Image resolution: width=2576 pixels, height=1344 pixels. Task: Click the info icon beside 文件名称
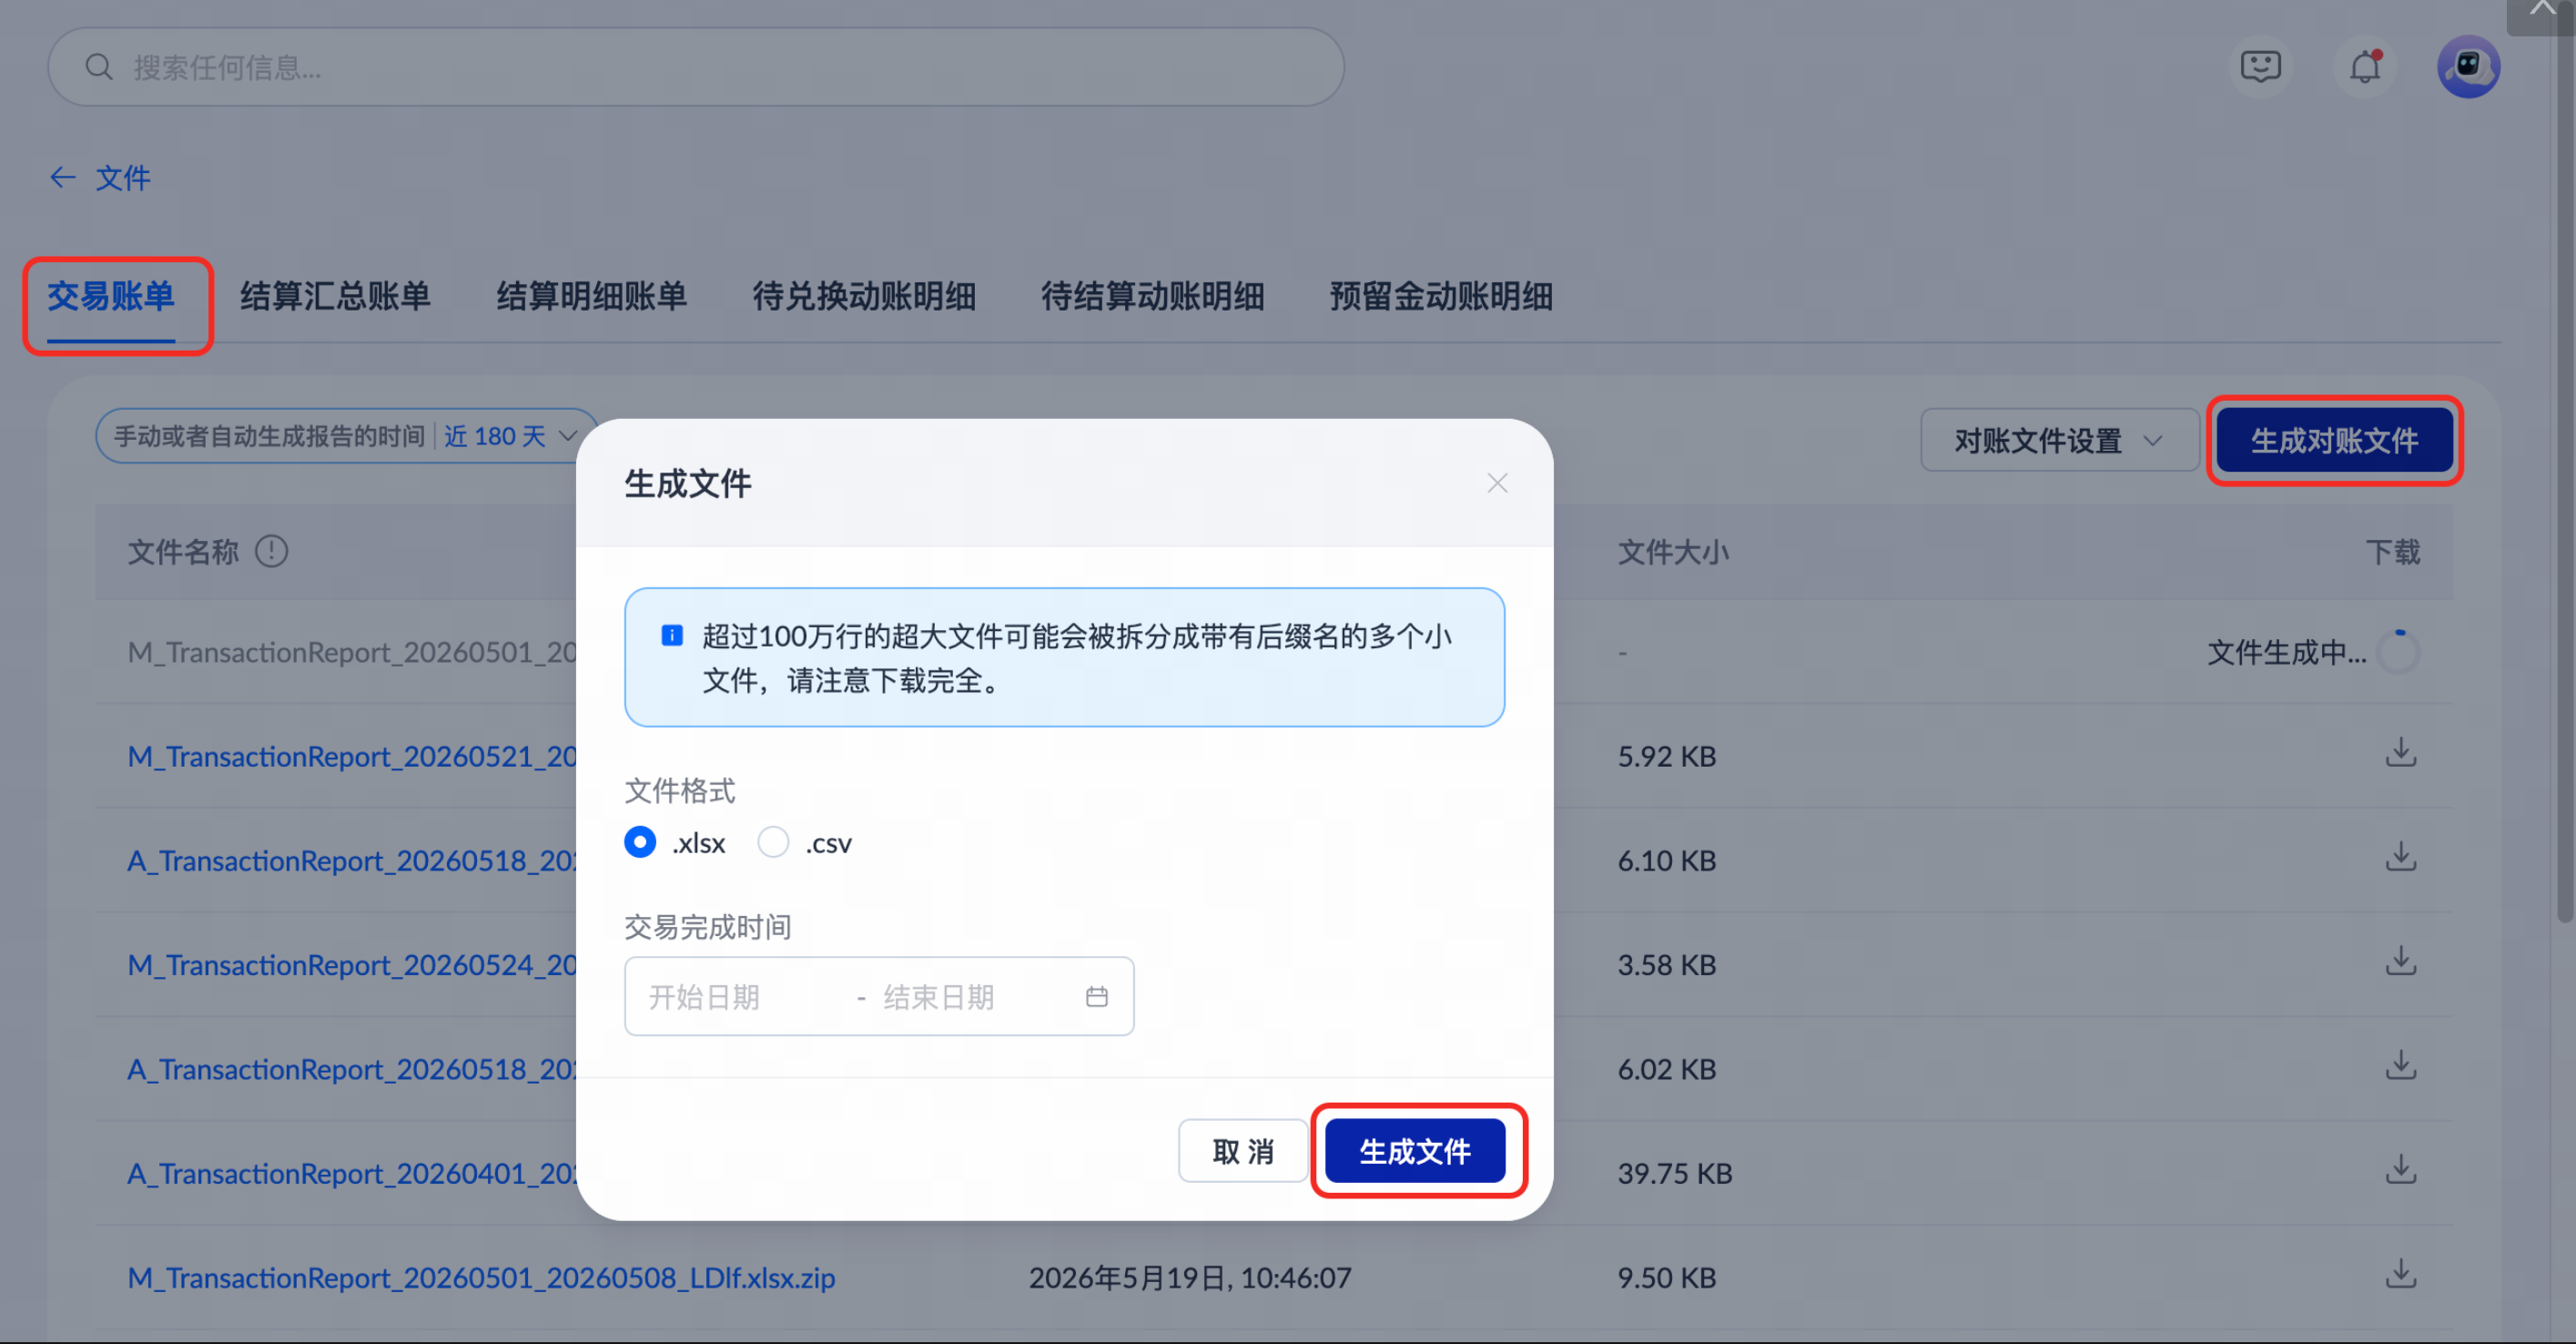(x=271, y=551)
